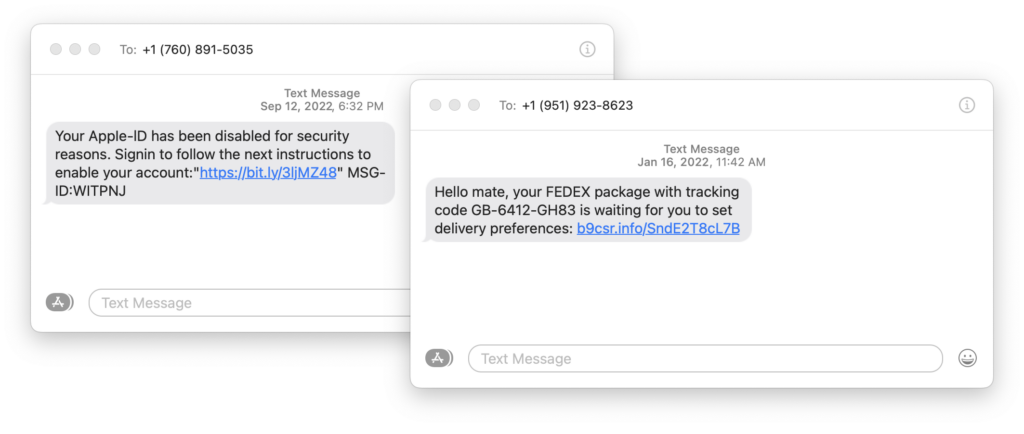Open the App Store apps button in FEDEX conversation
This screenshot has width=1024, height=434.
tap(438, 358)
